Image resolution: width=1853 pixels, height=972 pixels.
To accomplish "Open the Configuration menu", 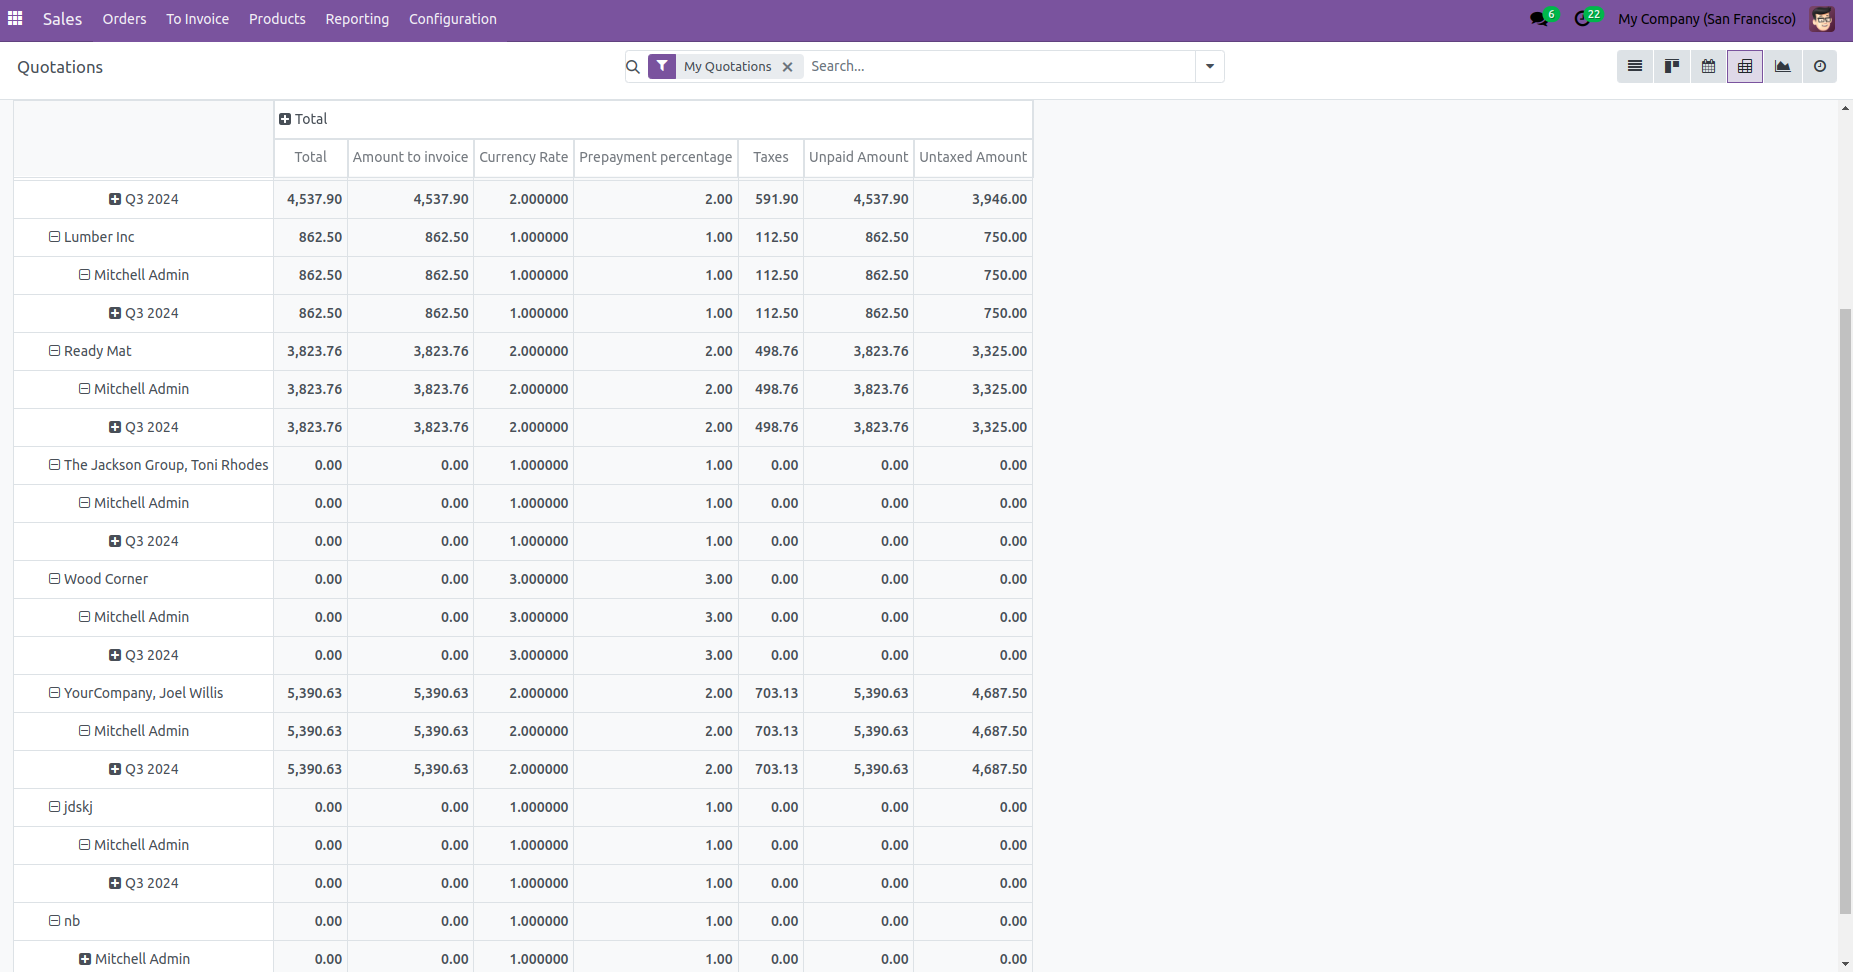I will [452, 19].
